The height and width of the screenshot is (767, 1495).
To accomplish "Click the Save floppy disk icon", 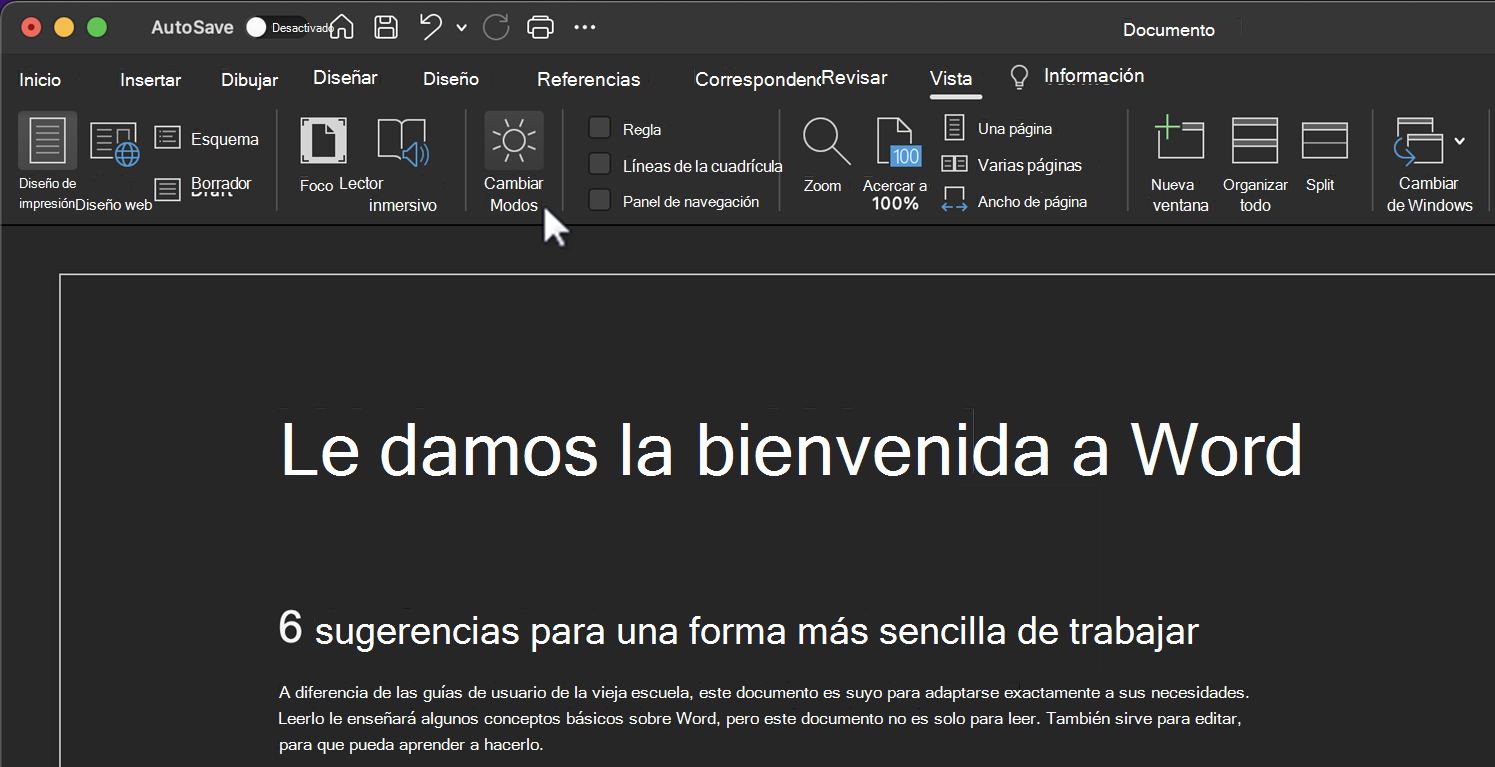I will [386, 27].
